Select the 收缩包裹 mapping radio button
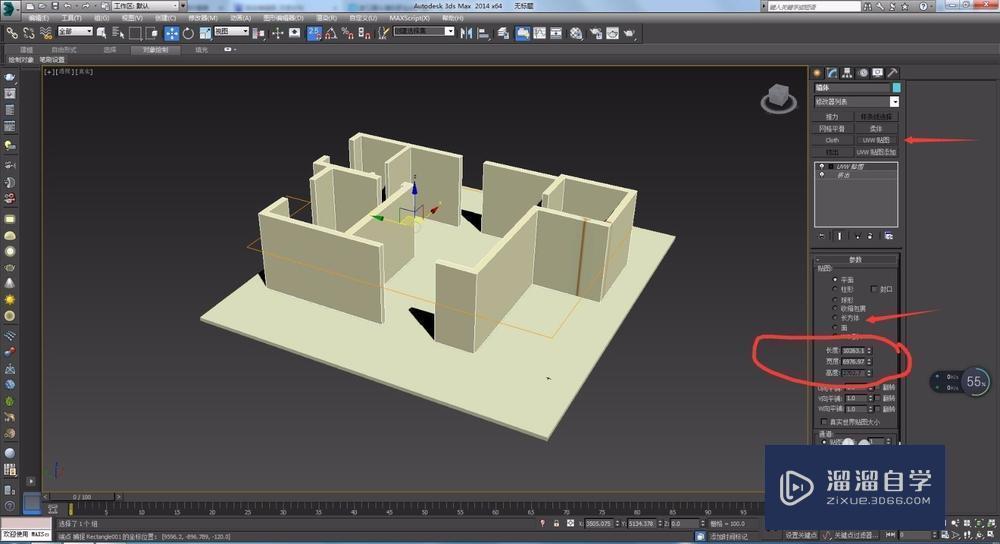This screenshot has height=544, width=1000. (x=835, y=308)
